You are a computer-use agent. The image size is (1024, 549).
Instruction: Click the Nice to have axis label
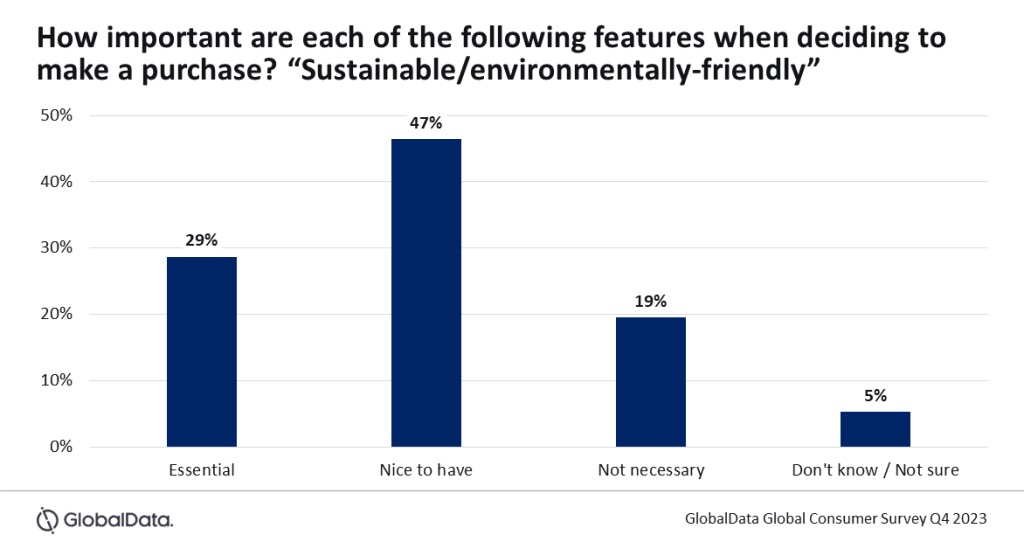pyautogui.click(x=426, y=469)
